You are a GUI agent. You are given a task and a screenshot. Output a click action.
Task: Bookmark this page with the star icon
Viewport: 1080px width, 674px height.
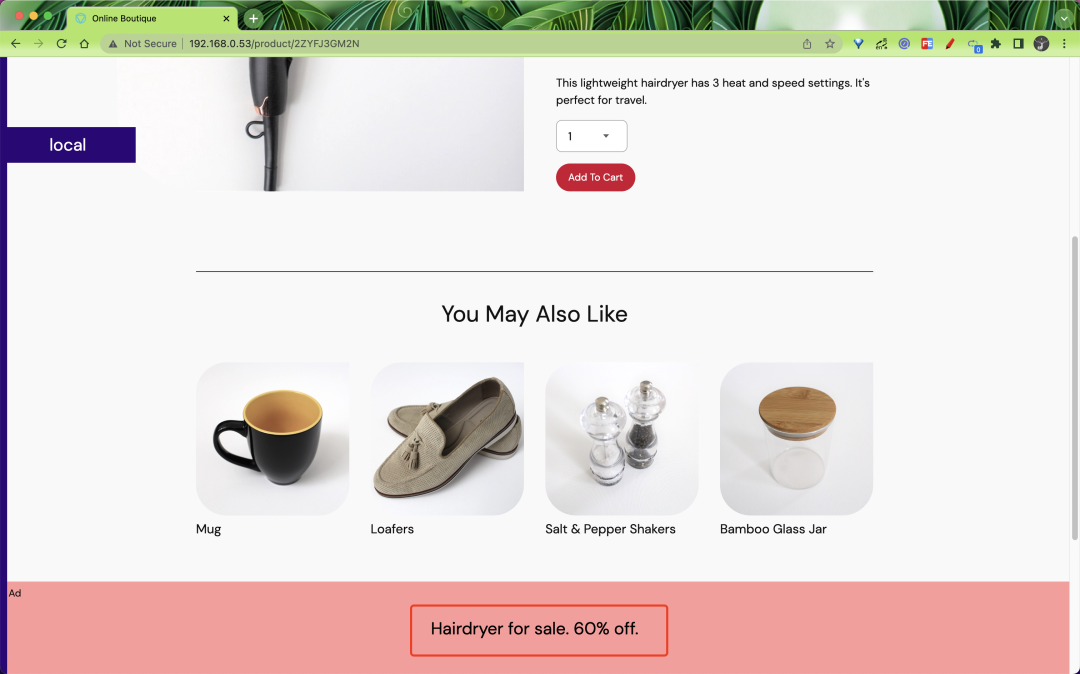[x=830, y=43]
